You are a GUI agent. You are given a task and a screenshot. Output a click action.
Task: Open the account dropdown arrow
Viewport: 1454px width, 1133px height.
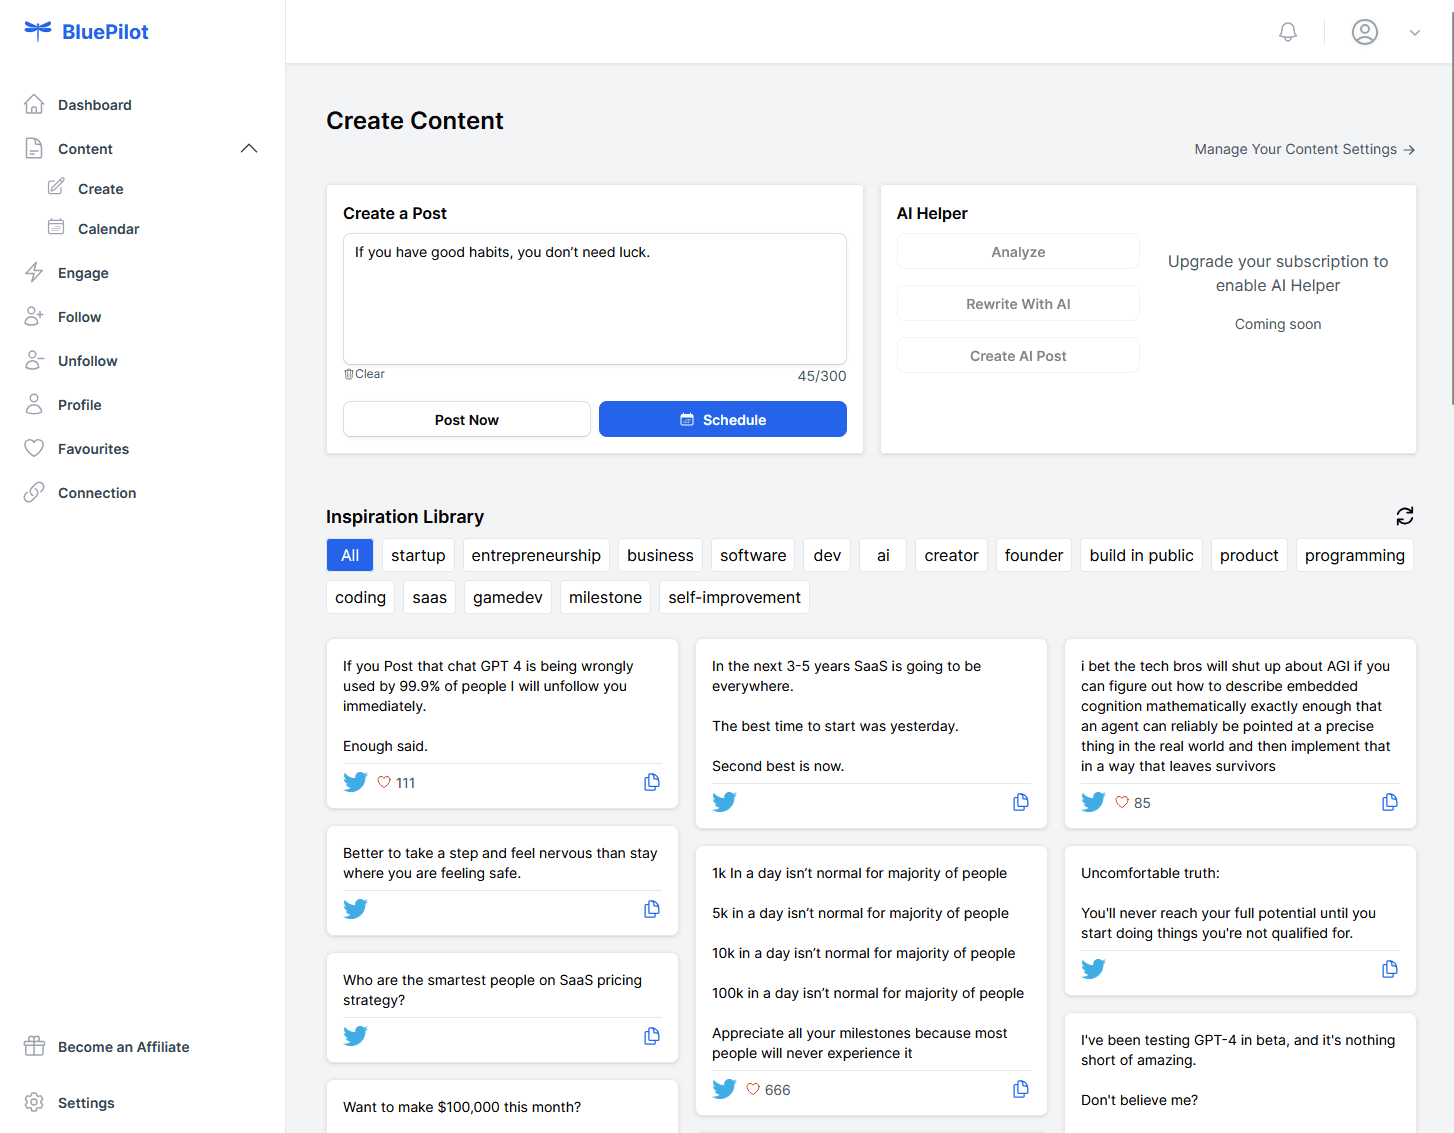pyautogui.click(x=1414, y=32)
